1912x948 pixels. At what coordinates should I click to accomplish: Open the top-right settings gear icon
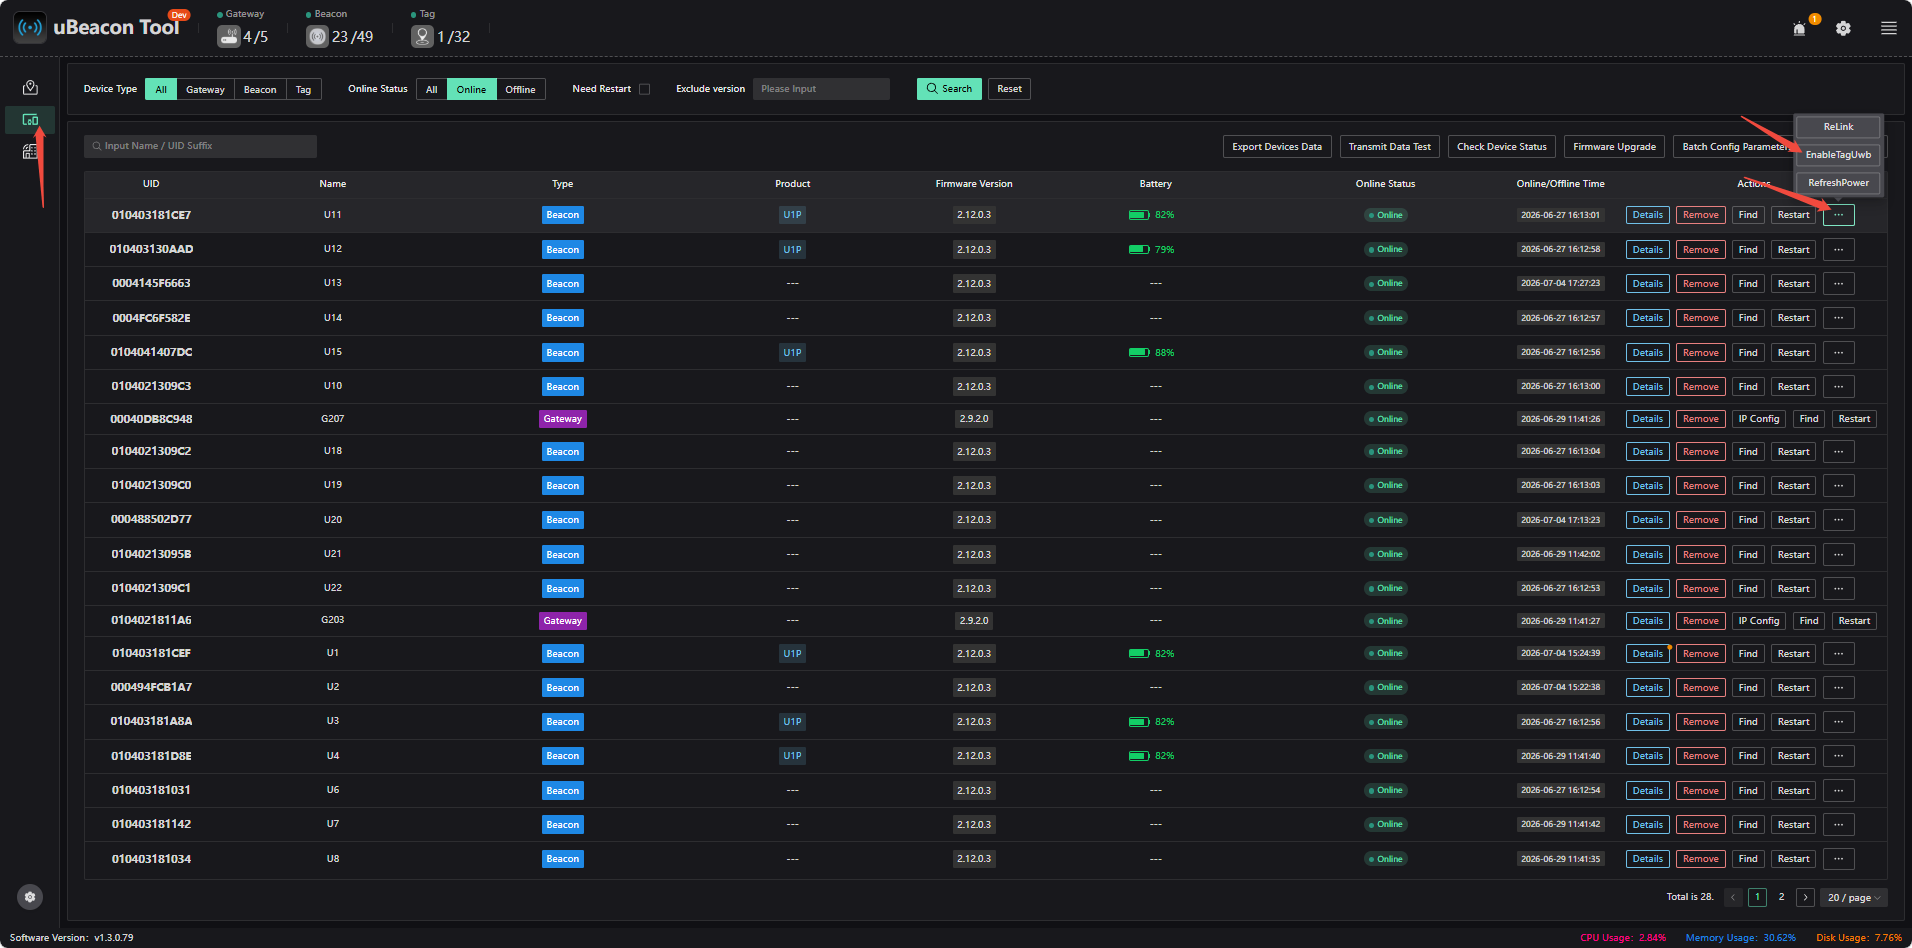[1843, 29]
